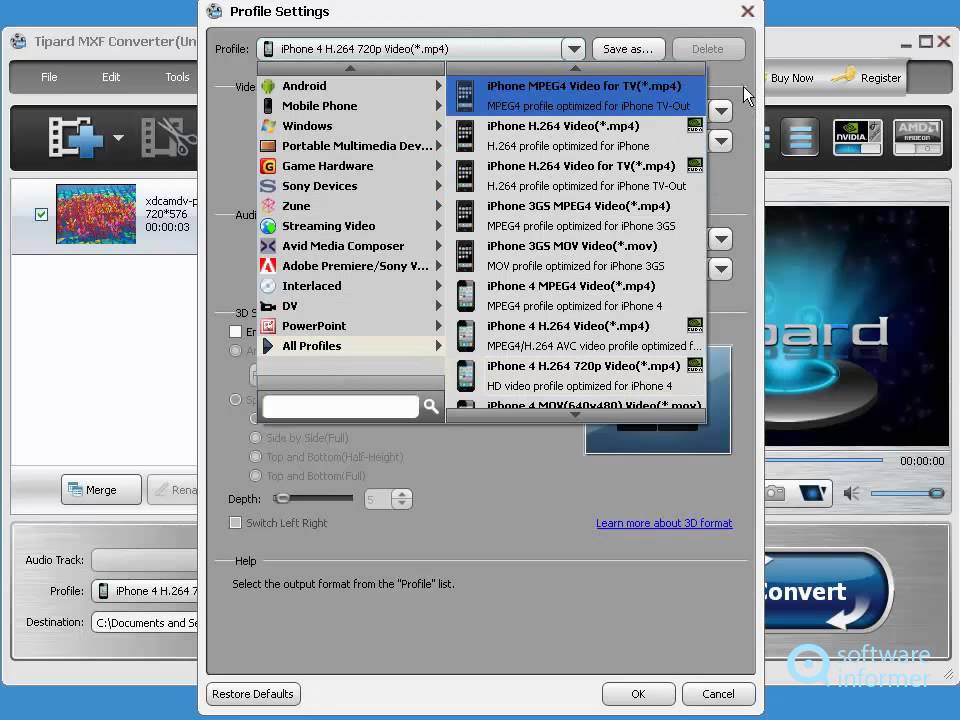Click the Merge button in main window
The width and height of the screenshot is (960, 720).
[101, 490]
